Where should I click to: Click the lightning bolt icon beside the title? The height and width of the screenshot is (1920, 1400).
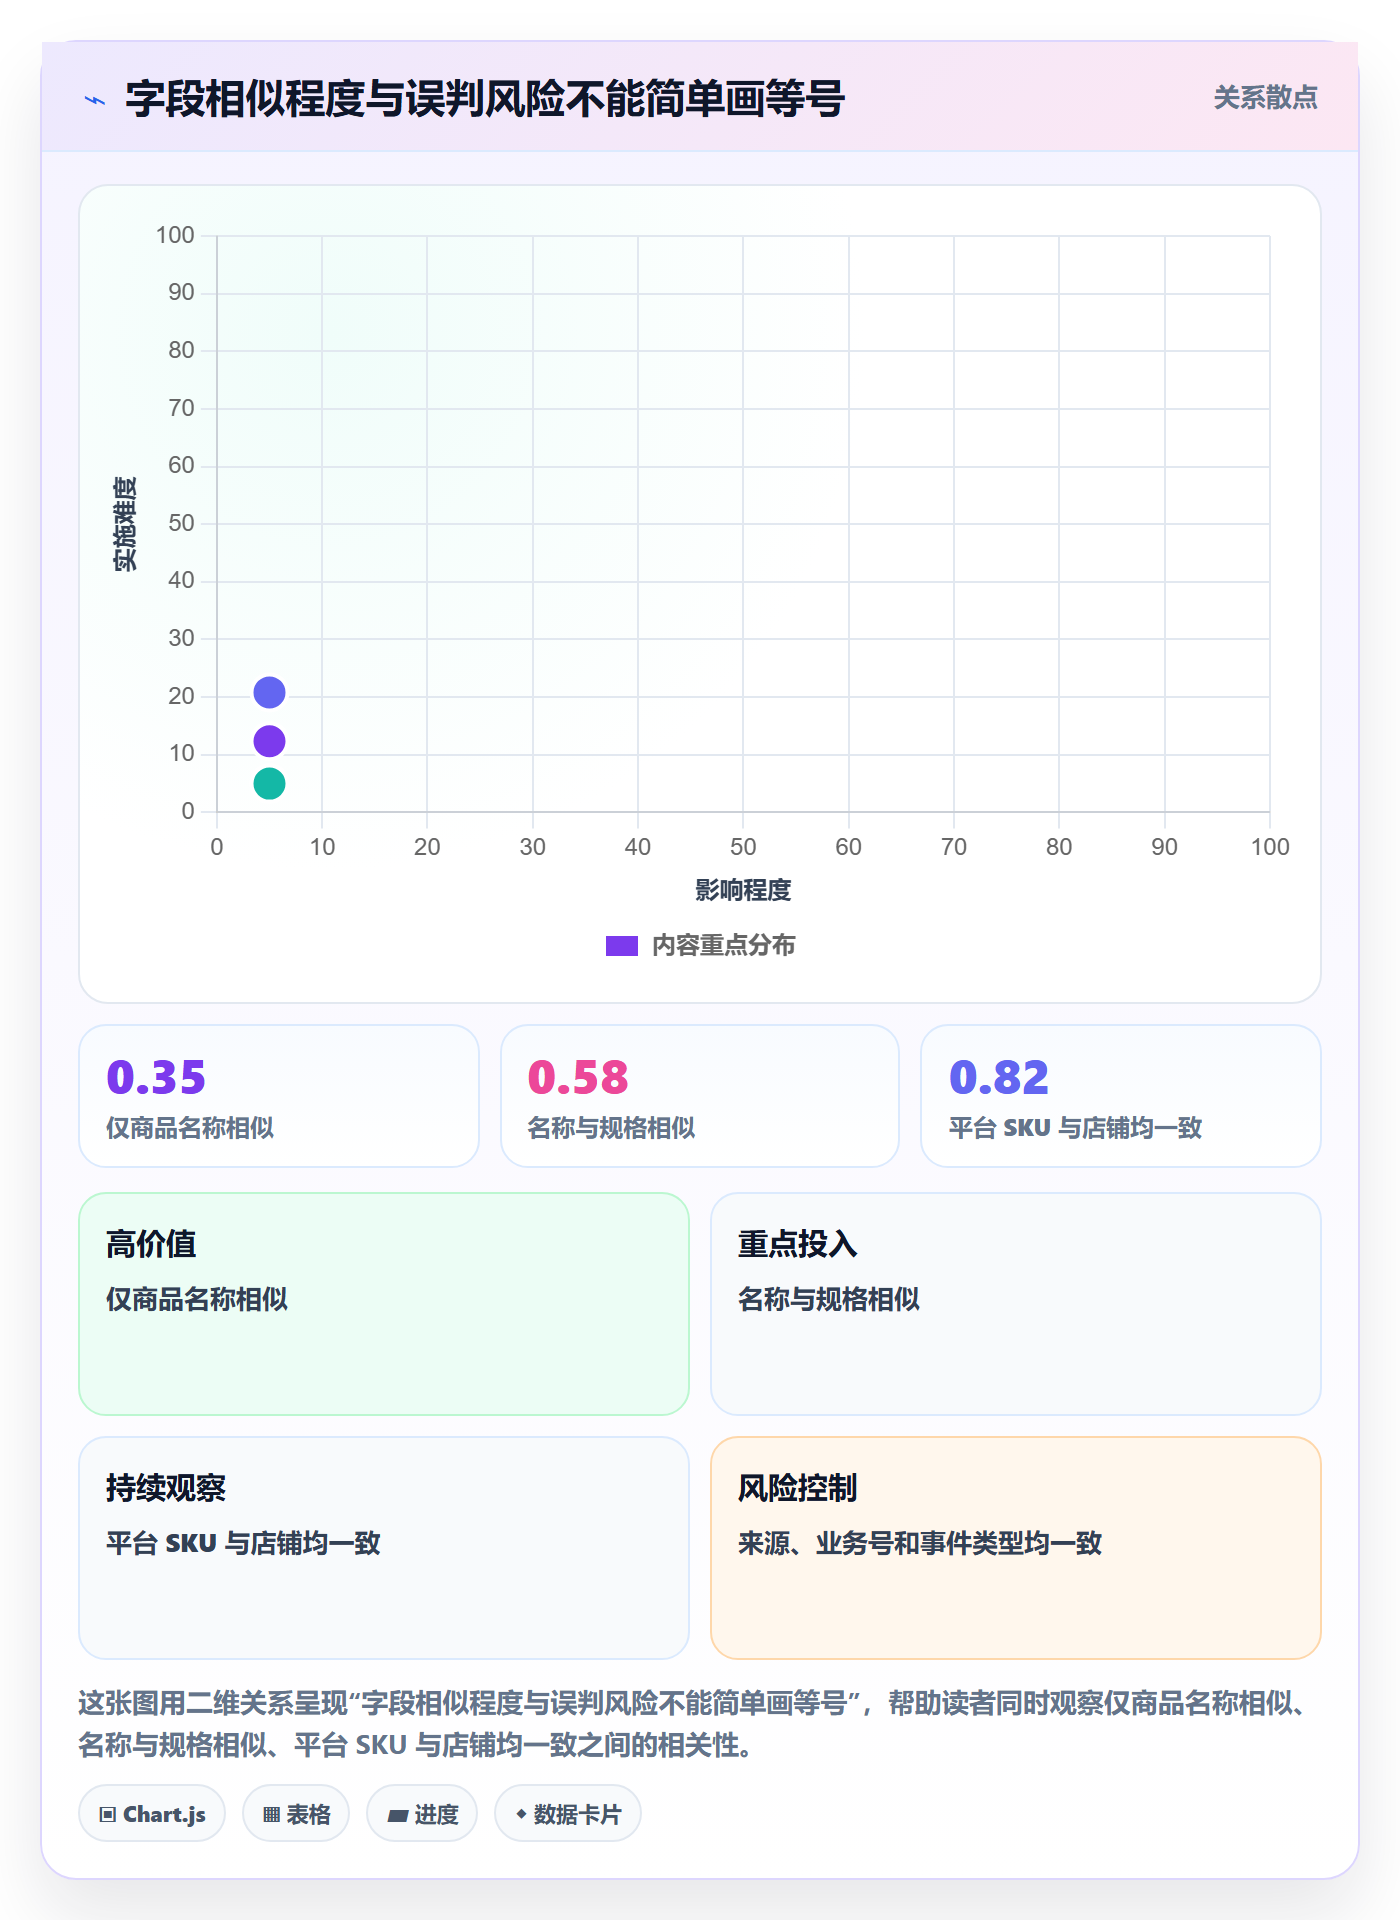[95, 100]
